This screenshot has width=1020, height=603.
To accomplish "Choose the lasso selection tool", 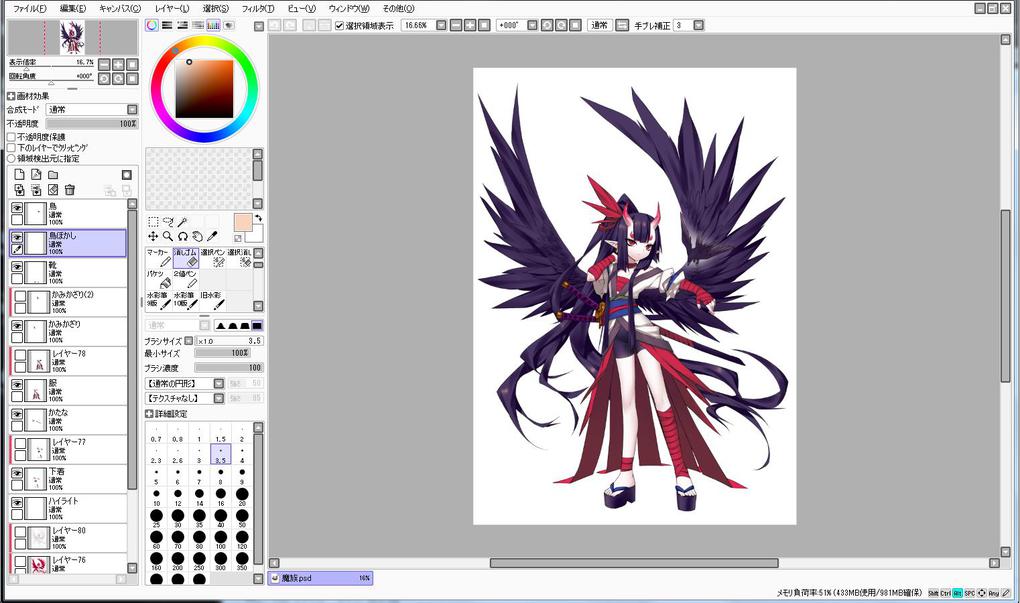I will click(168, 222).
